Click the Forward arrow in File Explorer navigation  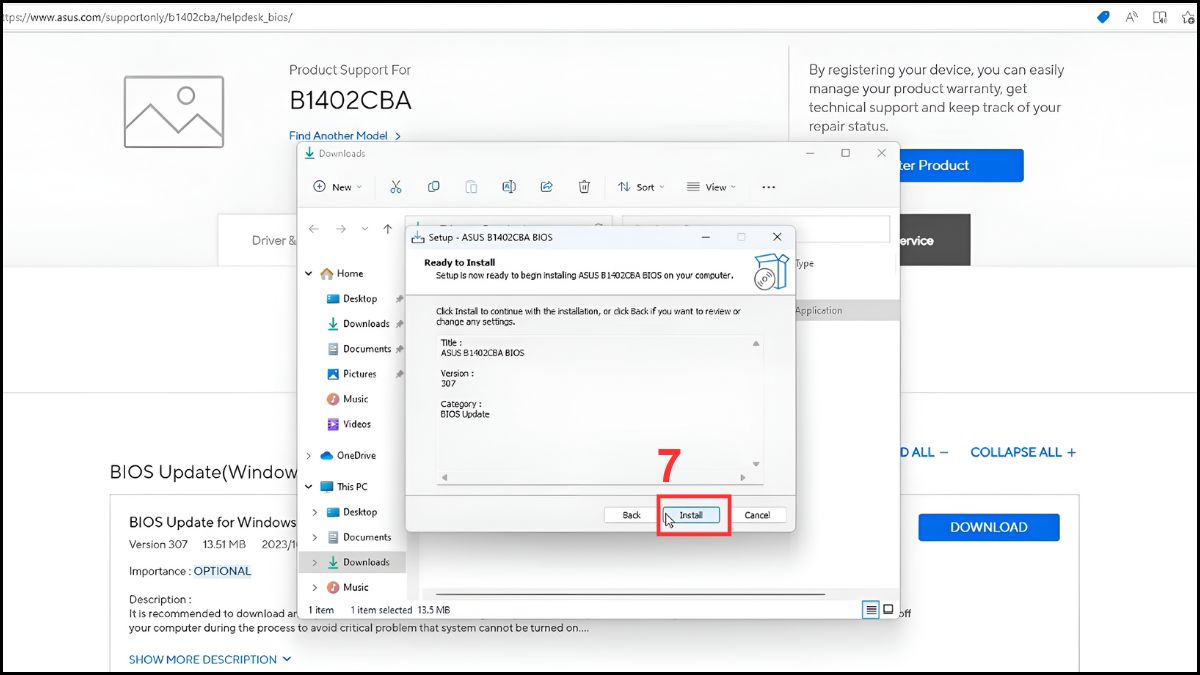(x=340, y=229)
